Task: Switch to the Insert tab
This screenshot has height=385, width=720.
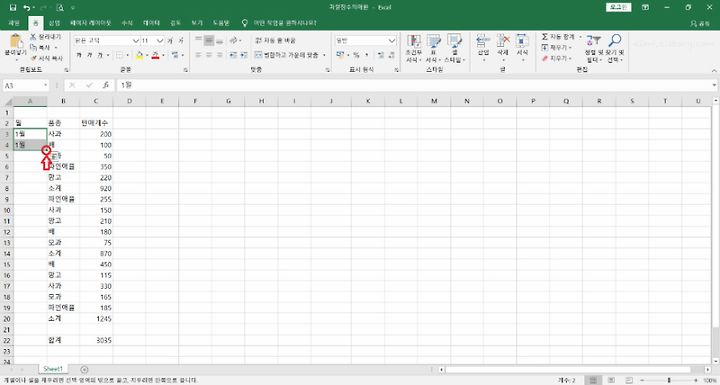Action: (x=54, y=23)
